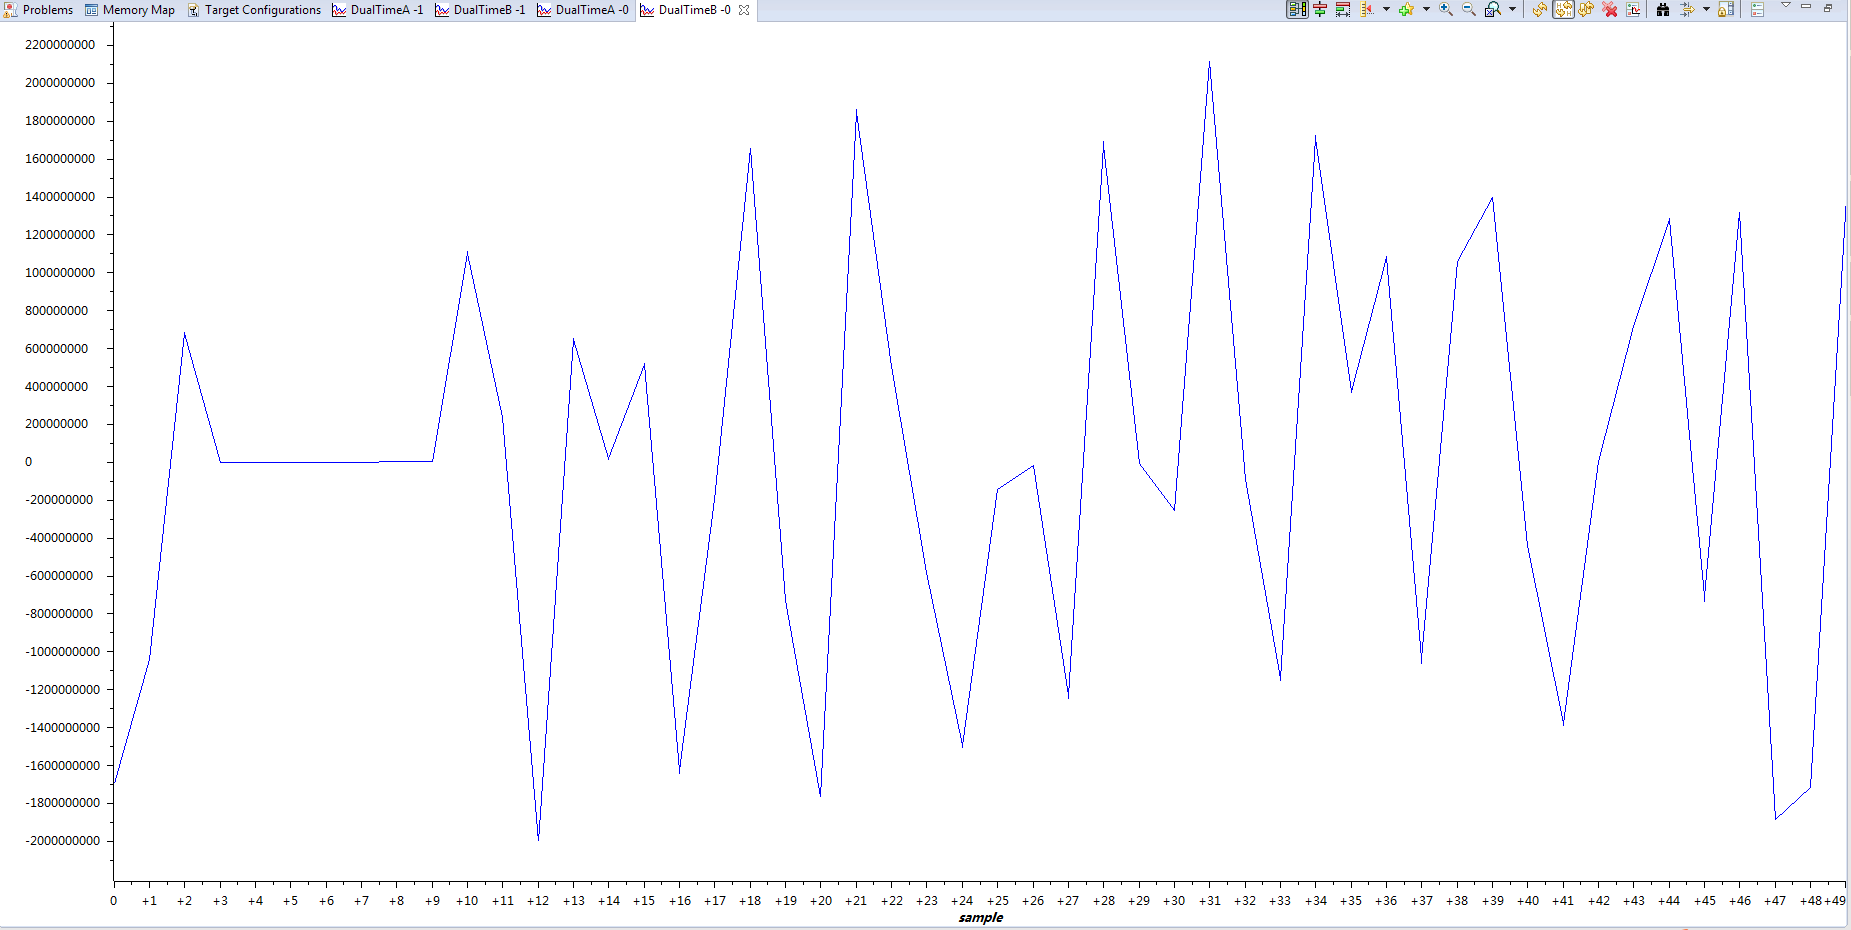Close the DualTimeB -0 tab

(744, 10)
